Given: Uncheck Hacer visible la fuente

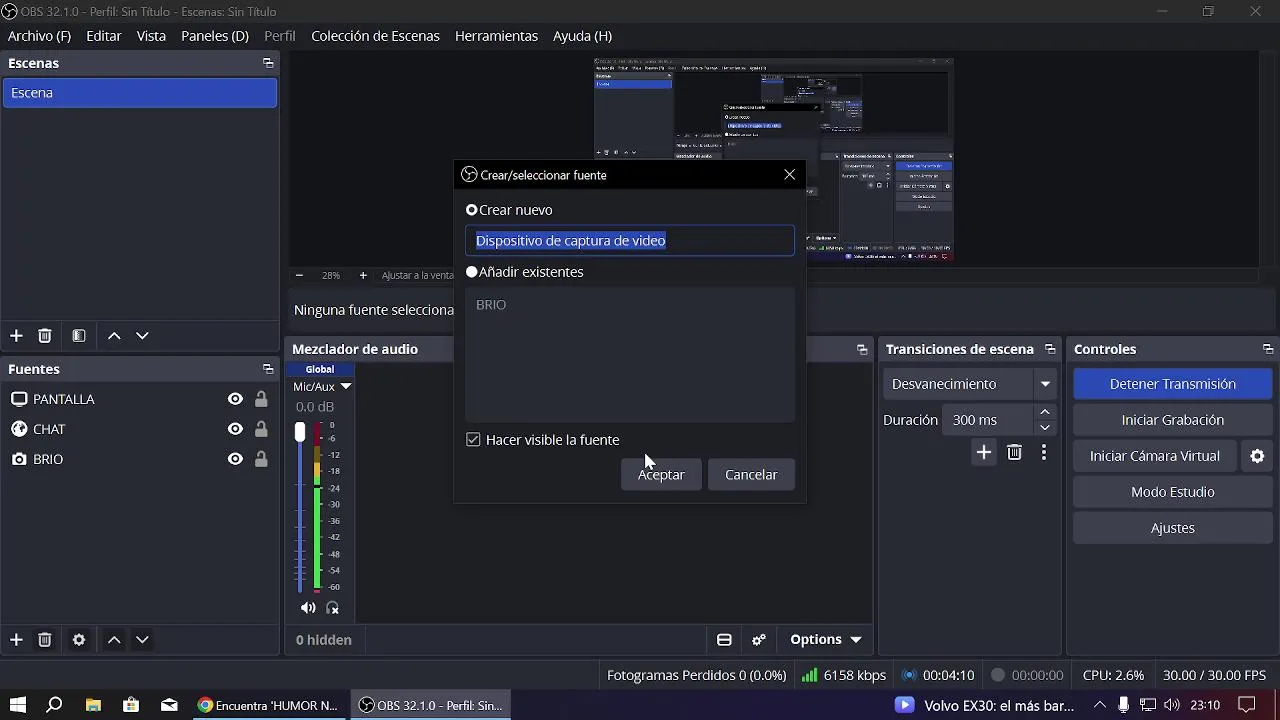Looking at the screenshot, I should pyautogui.click(x=473, y=440).
